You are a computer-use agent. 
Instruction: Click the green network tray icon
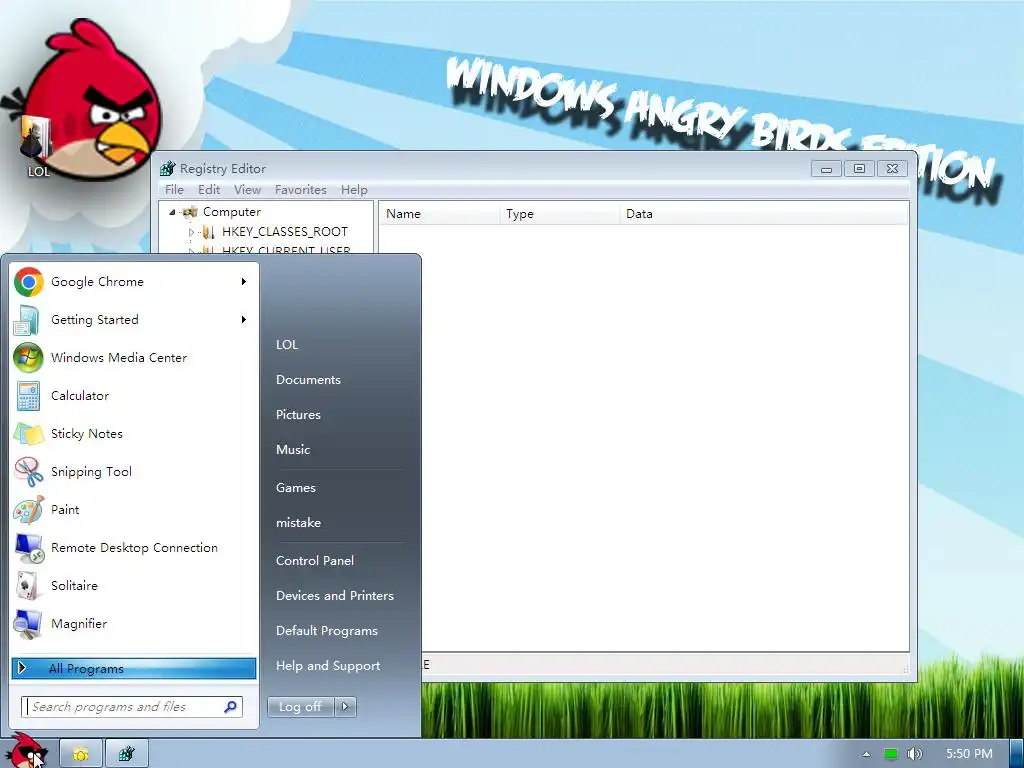[x=890, y=754]
